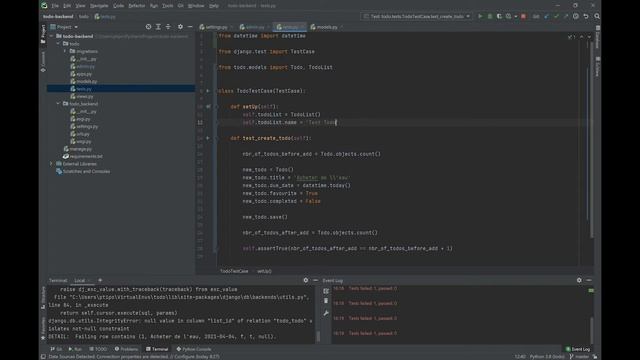Commit changes with green checkmark icon
640x360 pixels.
(556, 16)
